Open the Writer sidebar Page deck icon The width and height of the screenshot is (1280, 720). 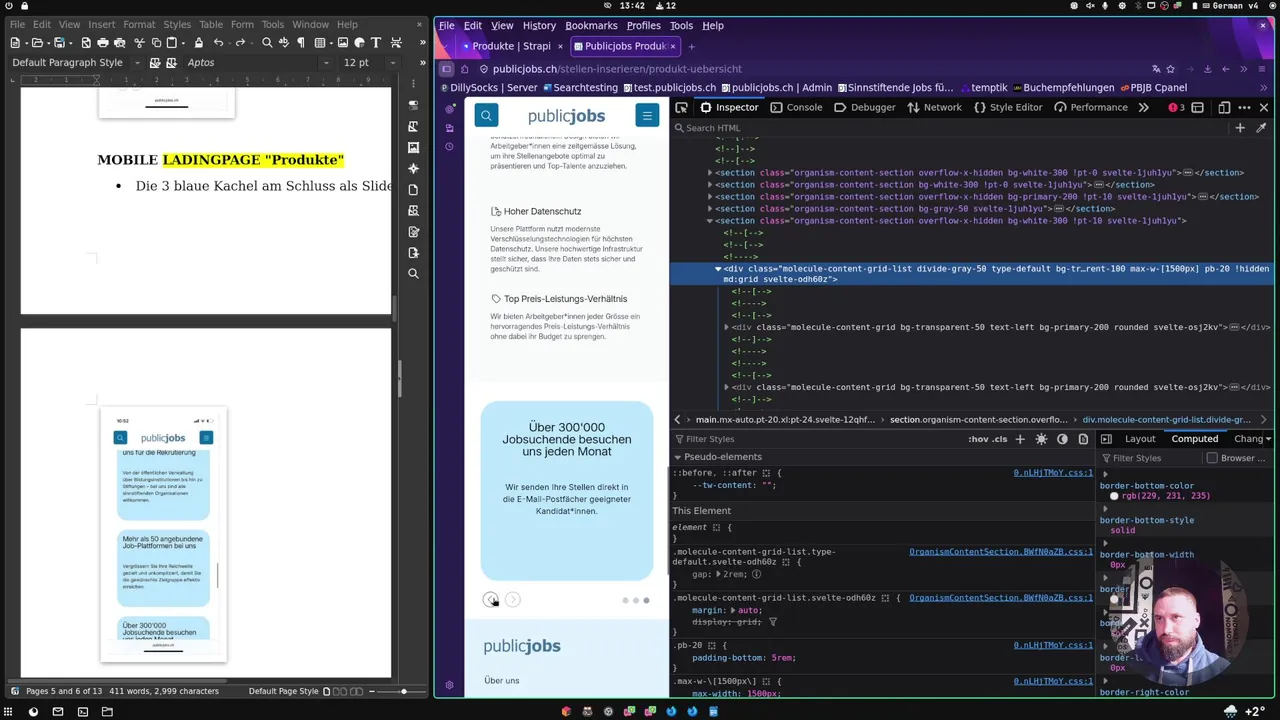(414, 190)
